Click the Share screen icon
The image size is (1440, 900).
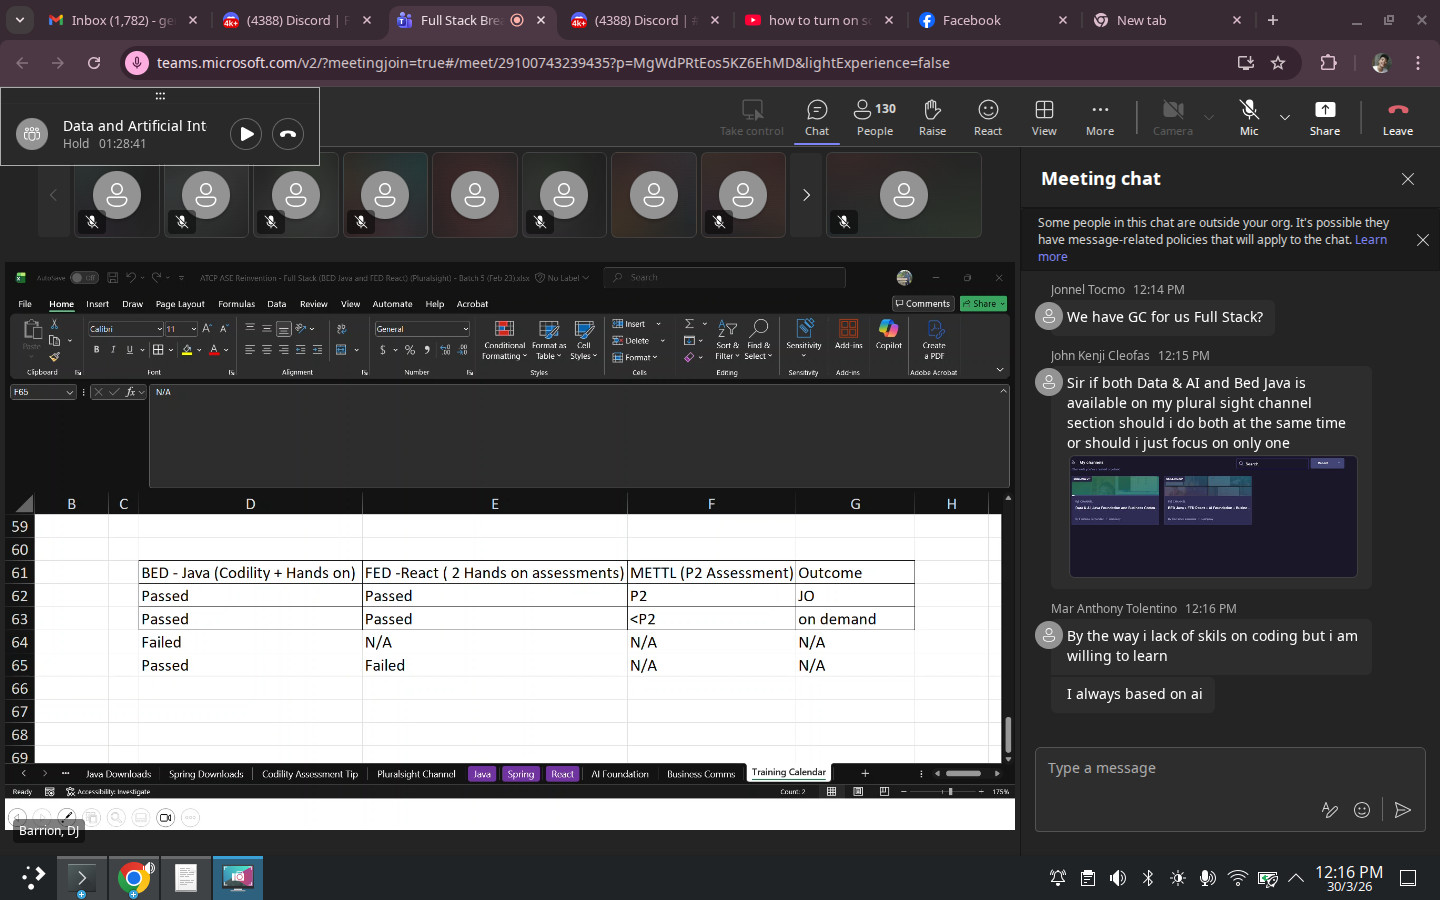coord(1325,118)
